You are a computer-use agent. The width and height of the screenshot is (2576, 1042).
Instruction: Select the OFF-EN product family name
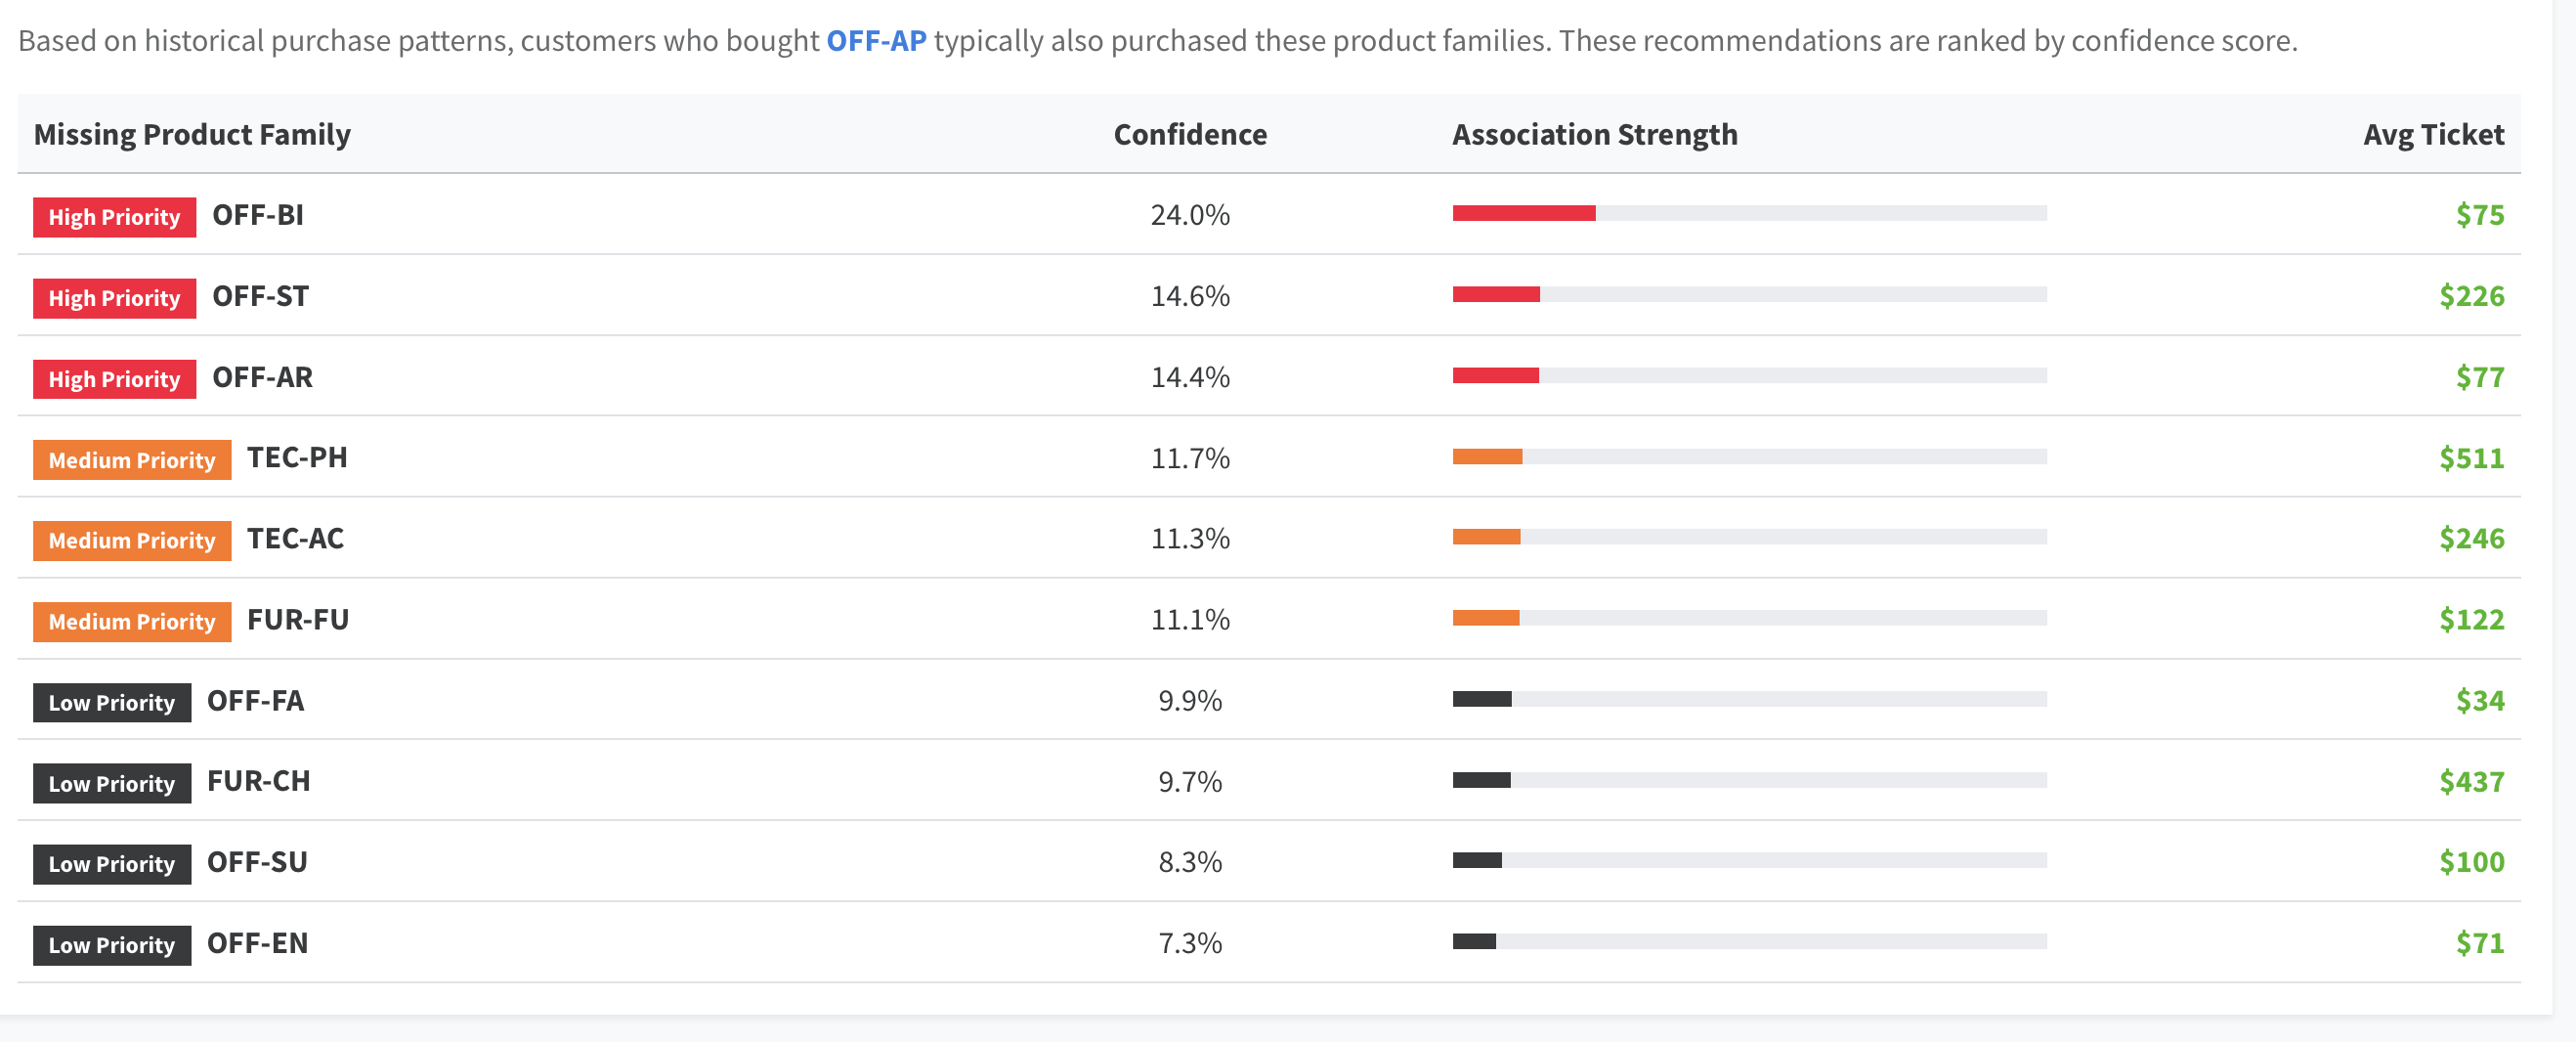pos(257,943)
